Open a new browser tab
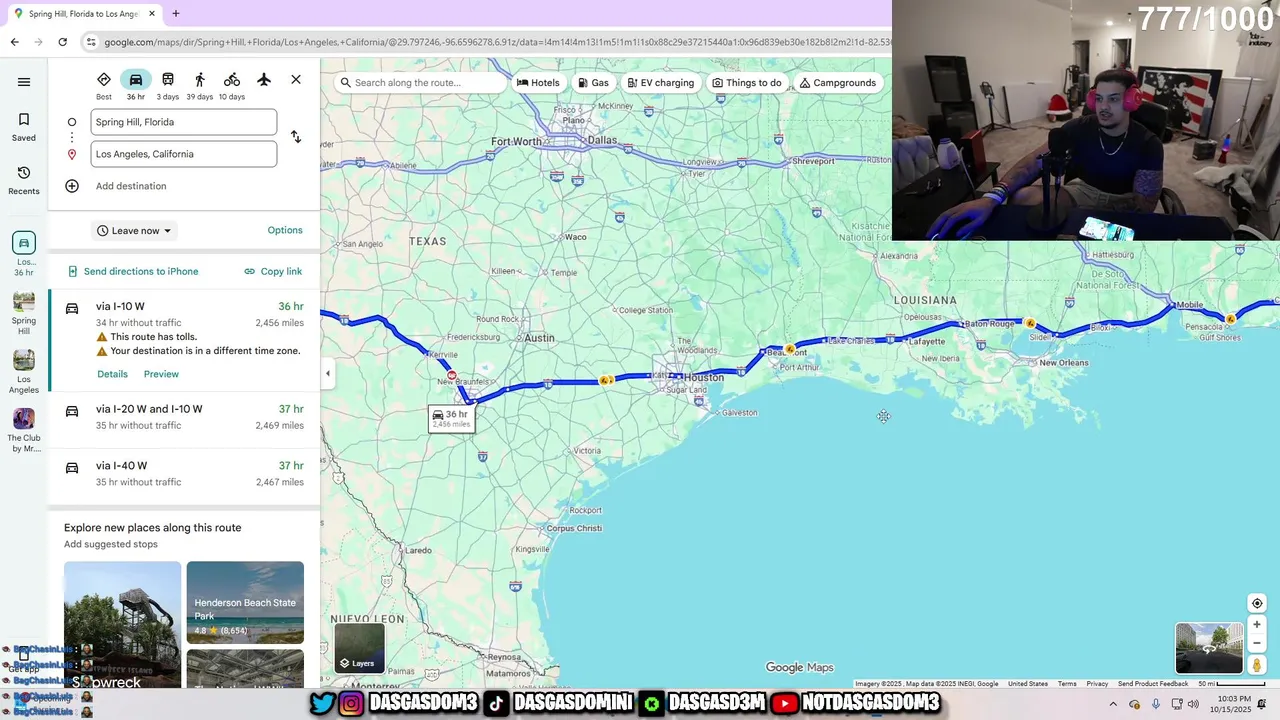Image resolution: width=1280 pixels, height=720 pixels. [176, 14]
